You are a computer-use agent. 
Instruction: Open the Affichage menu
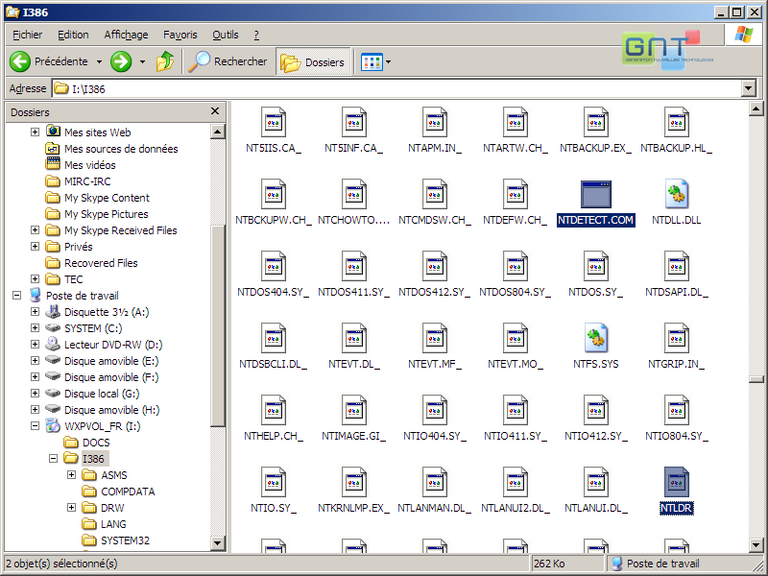pyautogui.click(x=126, y=35)
